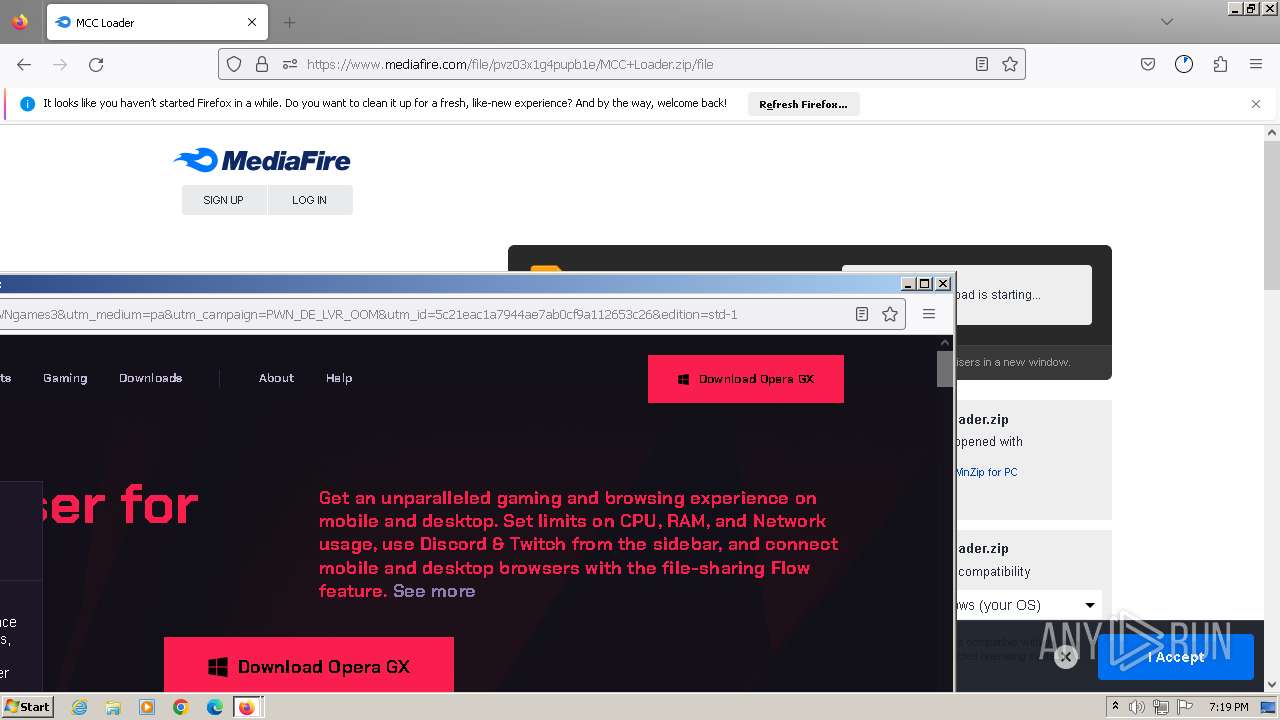This screenshot has height=720, width=1280.
Task: Bookmark the popup page with star
Action: [890, 314]
